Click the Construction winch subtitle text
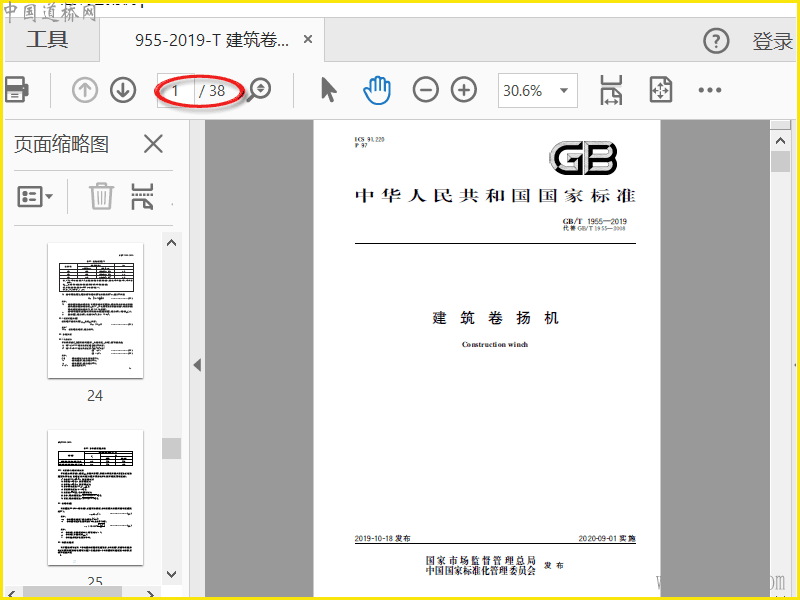The height and width of the screenshot is (600, 800). tap(495, 344)
